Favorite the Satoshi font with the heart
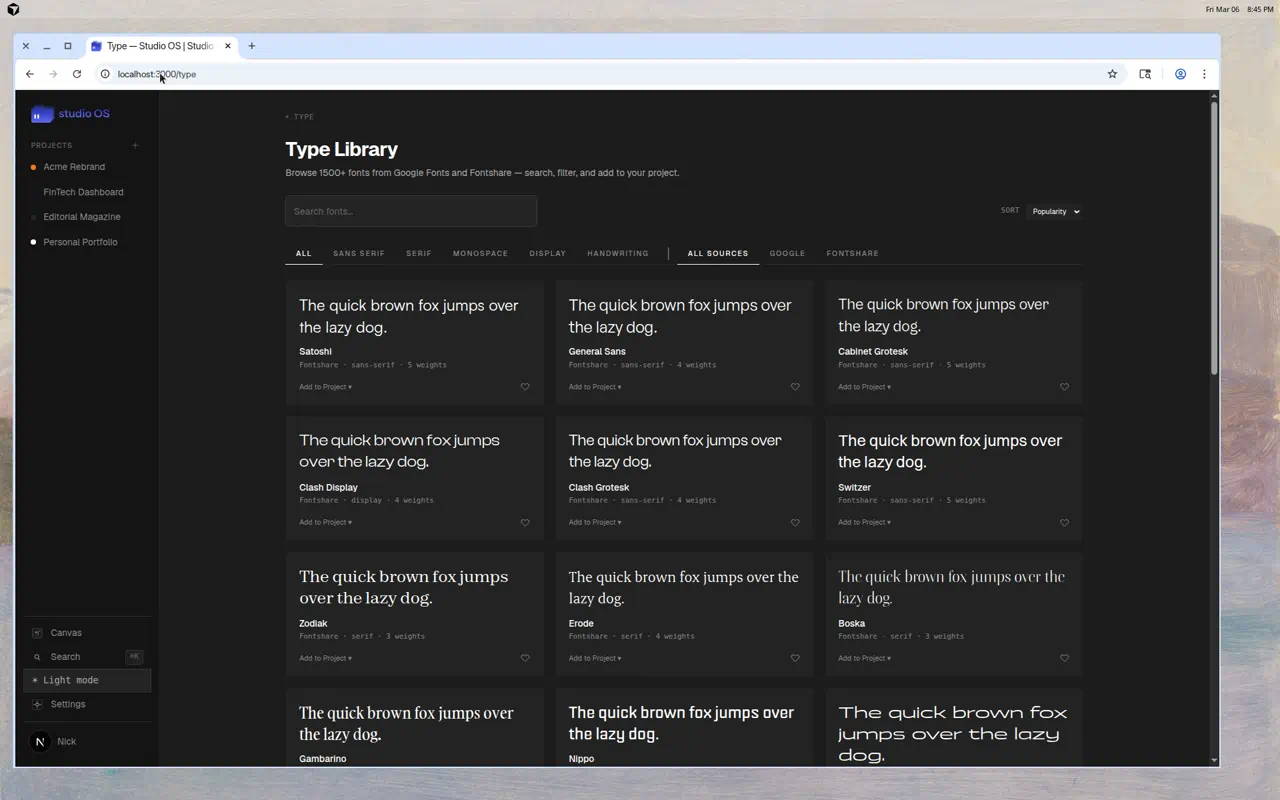 [x=525, y=386]
